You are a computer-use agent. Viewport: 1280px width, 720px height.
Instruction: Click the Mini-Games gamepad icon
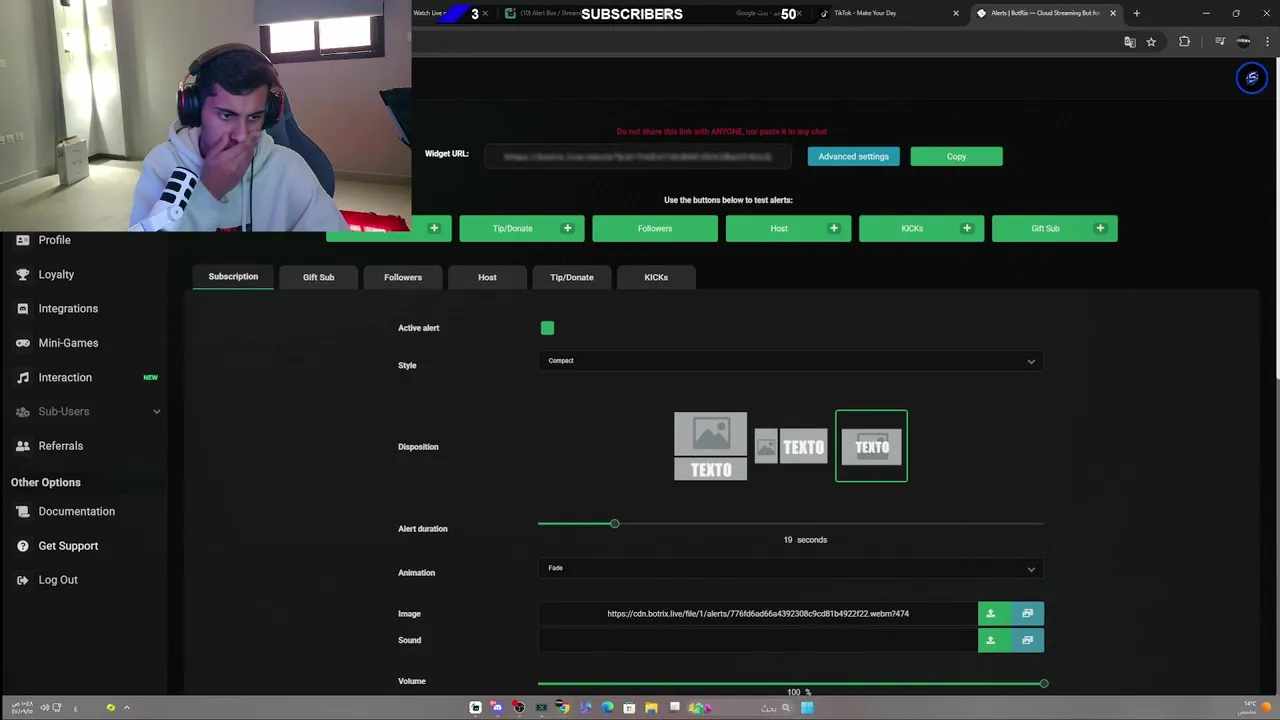click(x=23, y=343)
